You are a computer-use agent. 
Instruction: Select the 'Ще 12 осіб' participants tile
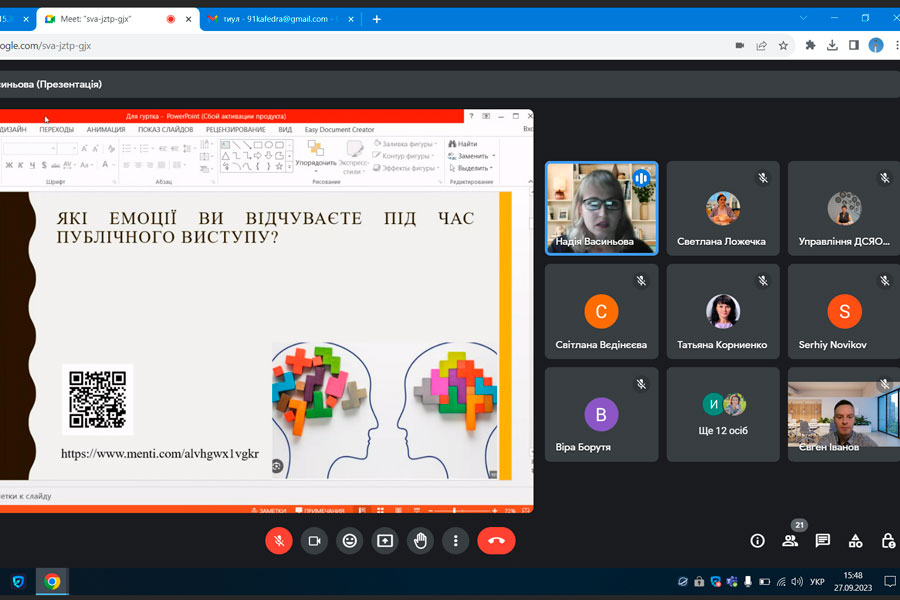[723, 414]
